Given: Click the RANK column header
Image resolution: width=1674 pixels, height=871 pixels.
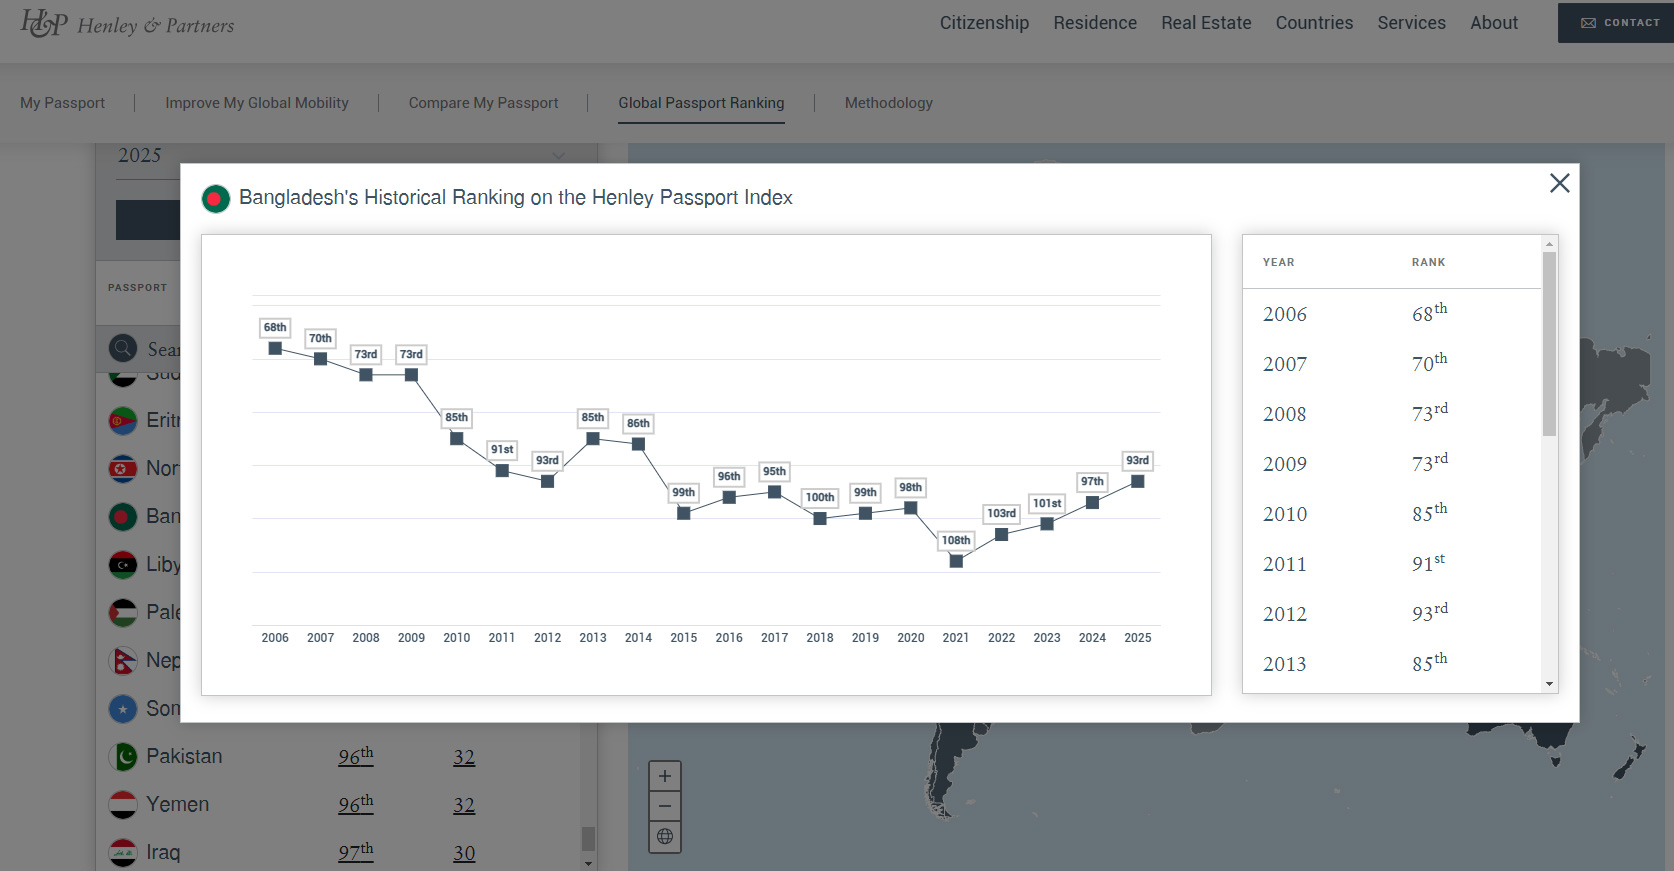Looking at the screenshot, I should (1428, 262).
